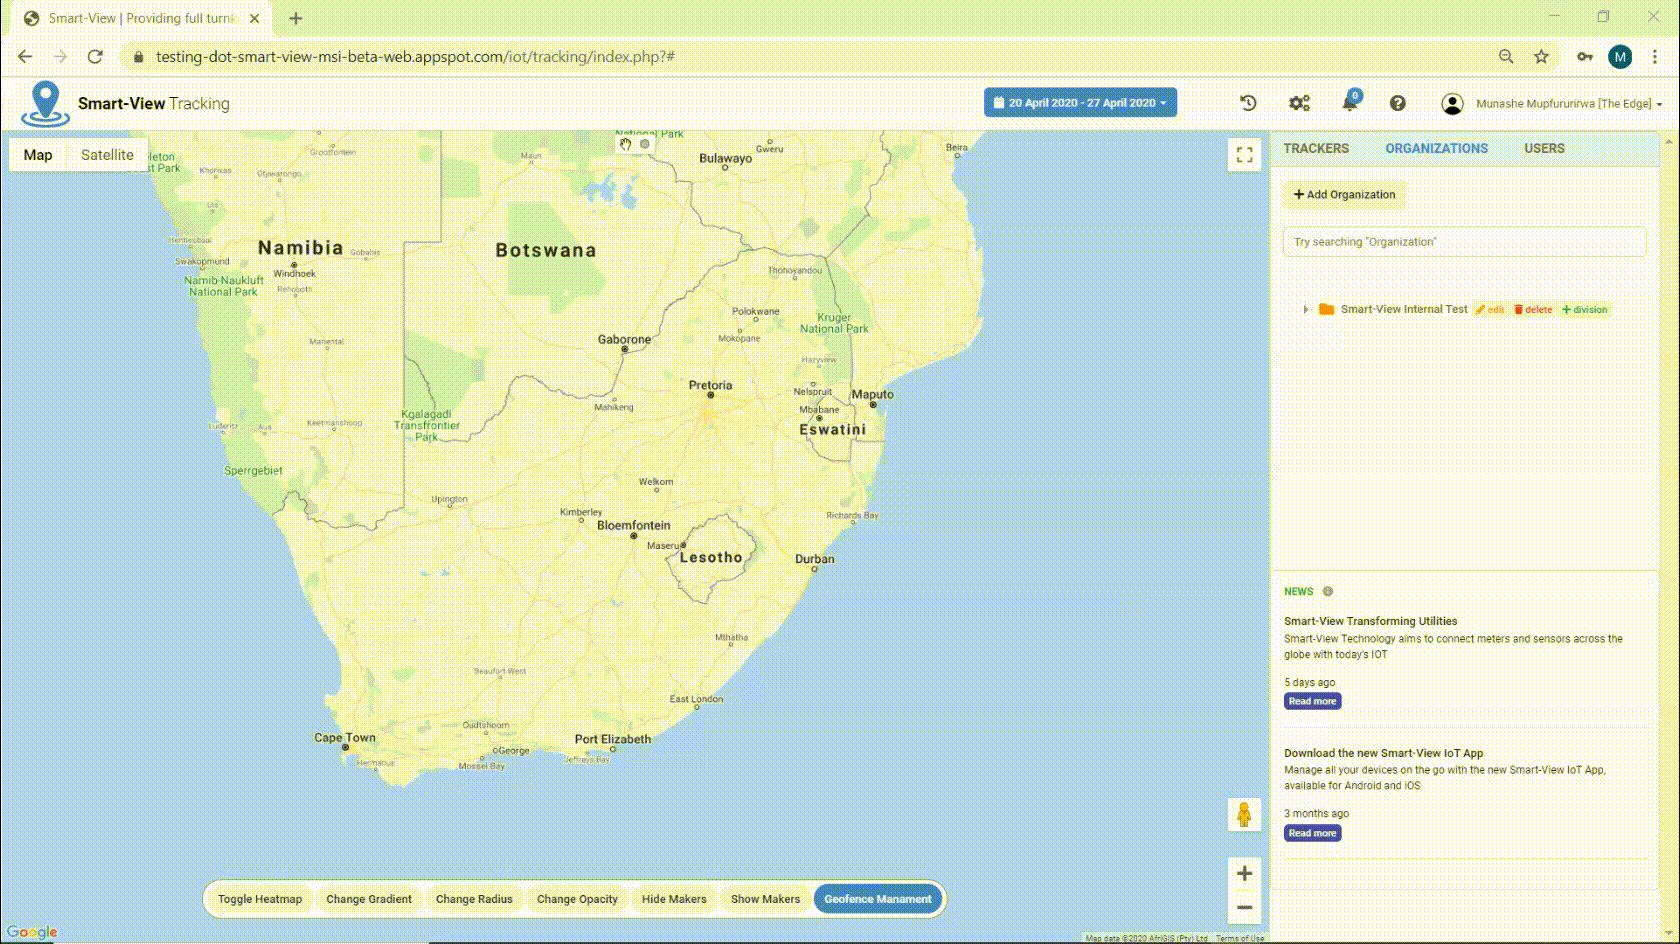Open the help question mark icon

(x=1398, y=103)
